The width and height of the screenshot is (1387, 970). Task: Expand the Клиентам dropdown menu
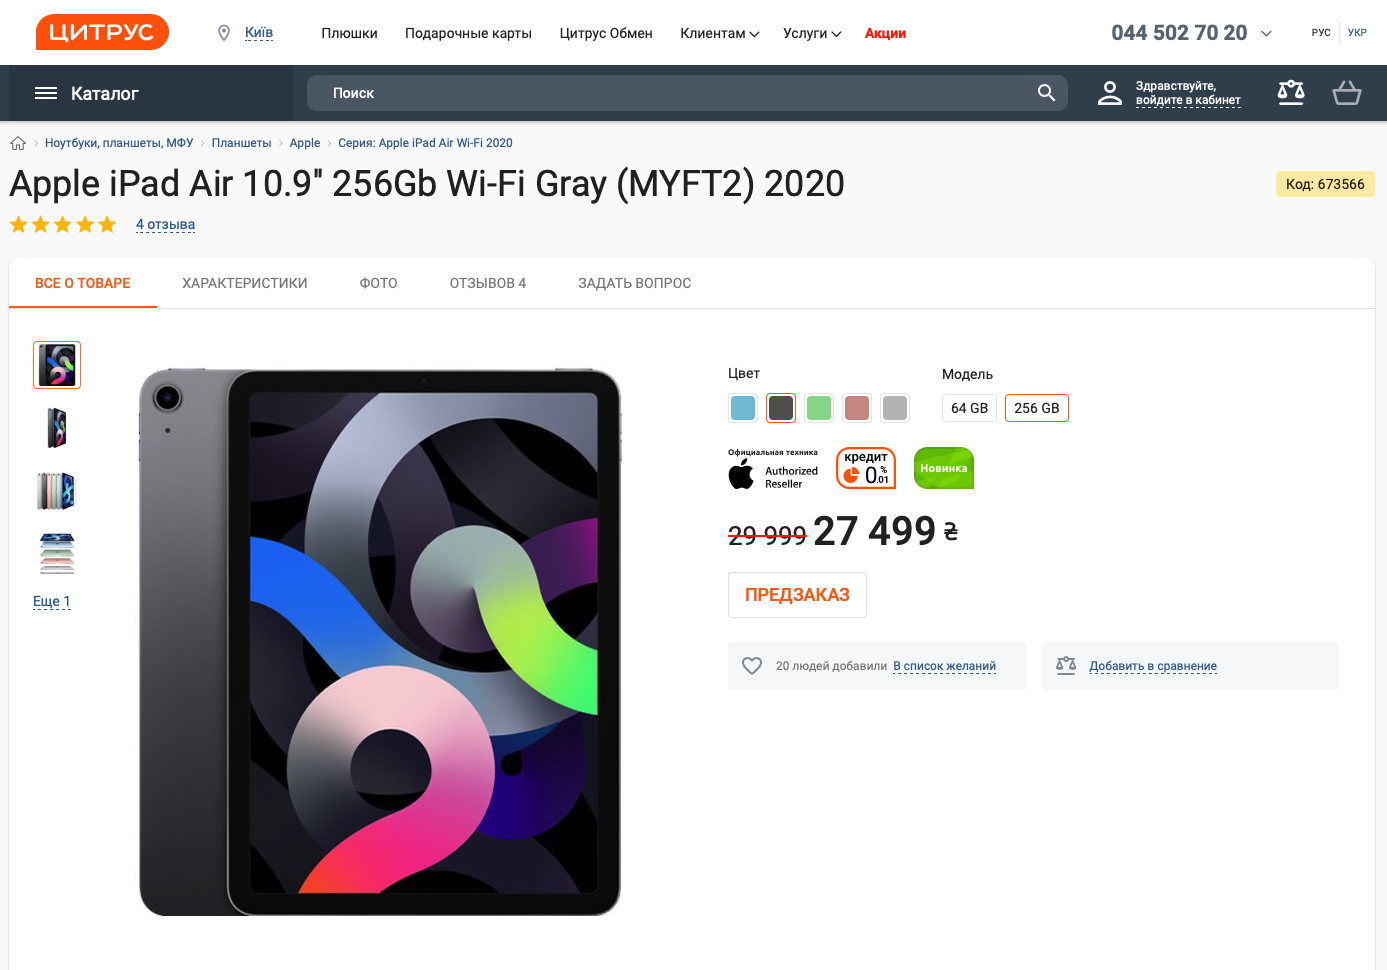coord(719,33)
